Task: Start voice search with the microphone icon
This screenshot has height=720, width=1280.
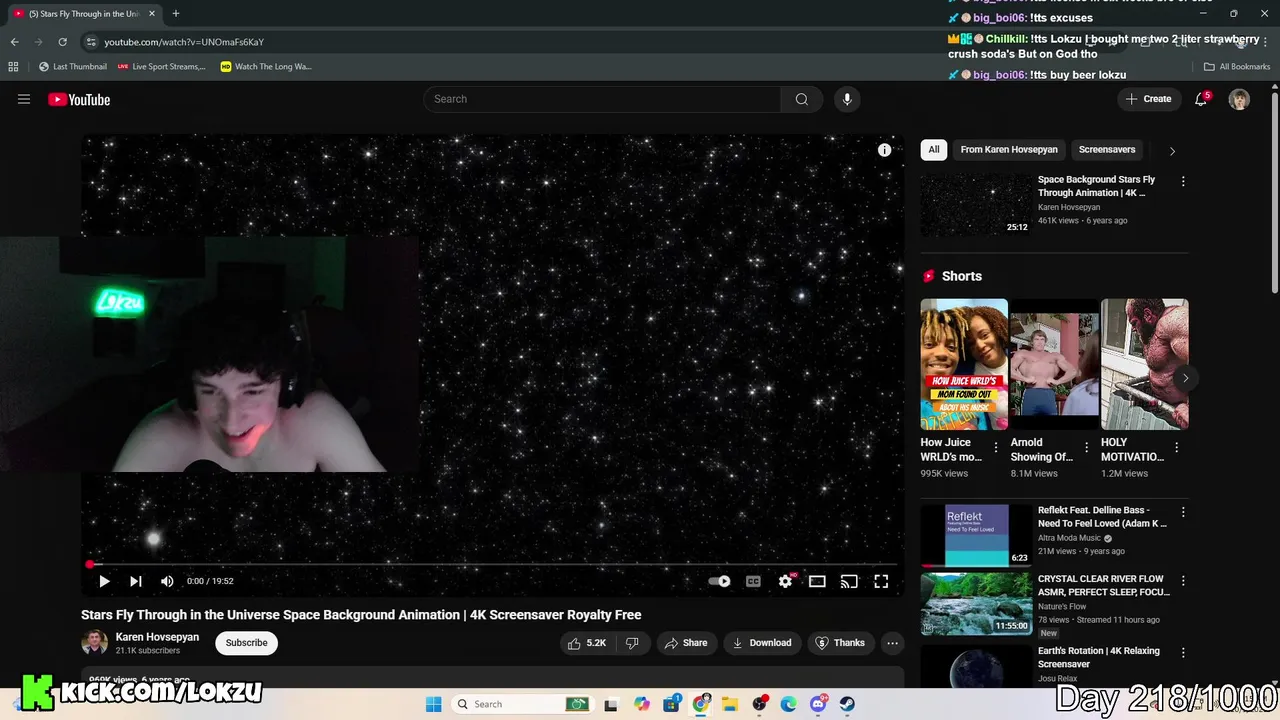Action: coord(847,99)
